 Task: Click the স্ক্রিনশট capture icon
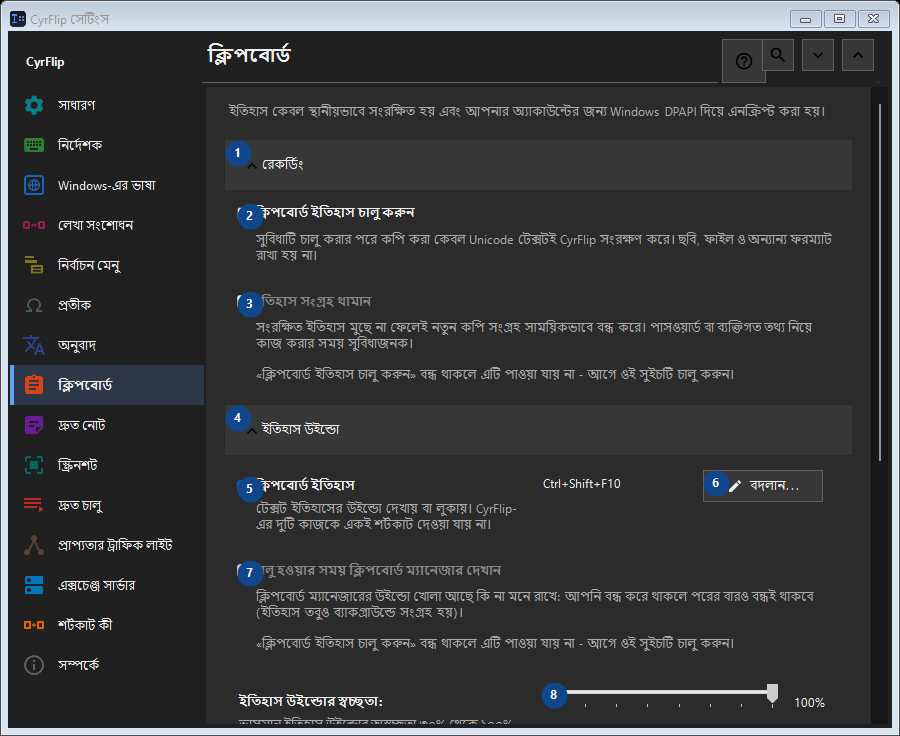[x=34, y=465]
